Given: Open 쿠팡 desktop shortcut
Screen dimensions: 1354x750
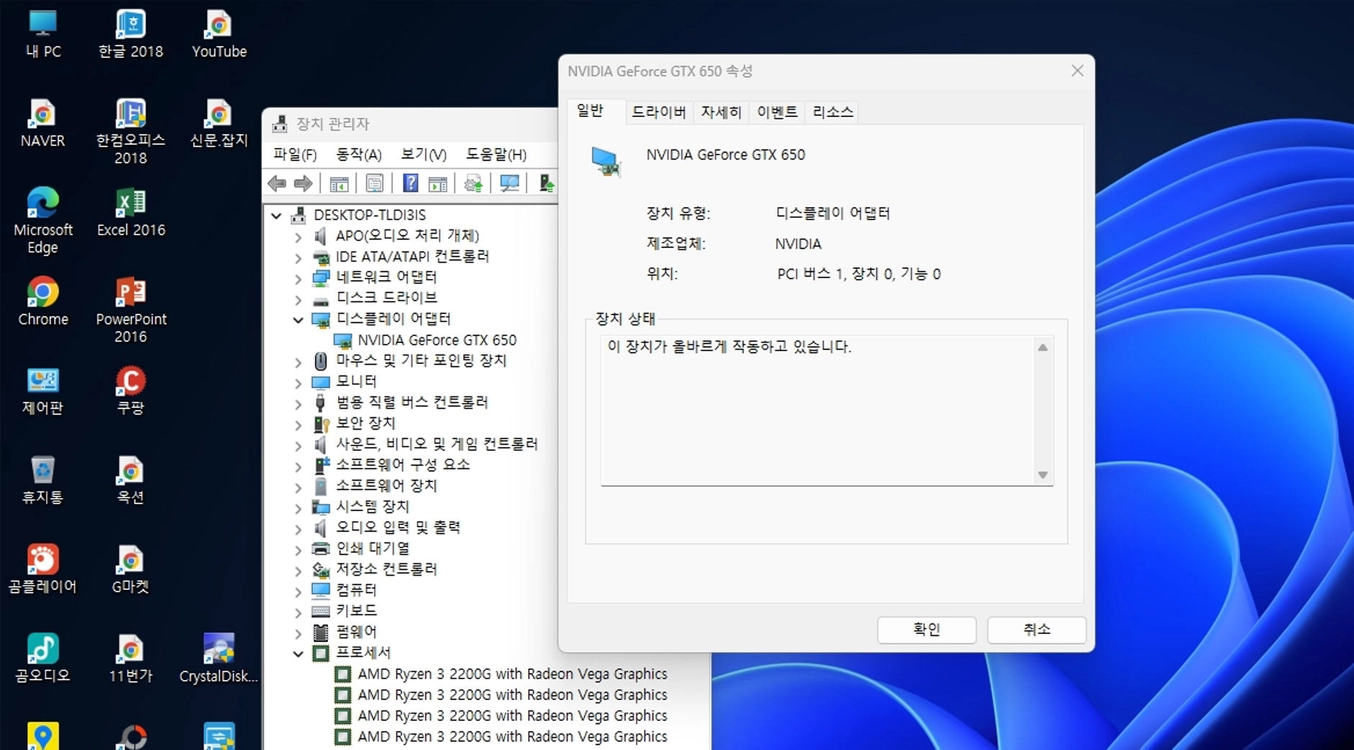Looking at the screenshot, I should 130,391.
